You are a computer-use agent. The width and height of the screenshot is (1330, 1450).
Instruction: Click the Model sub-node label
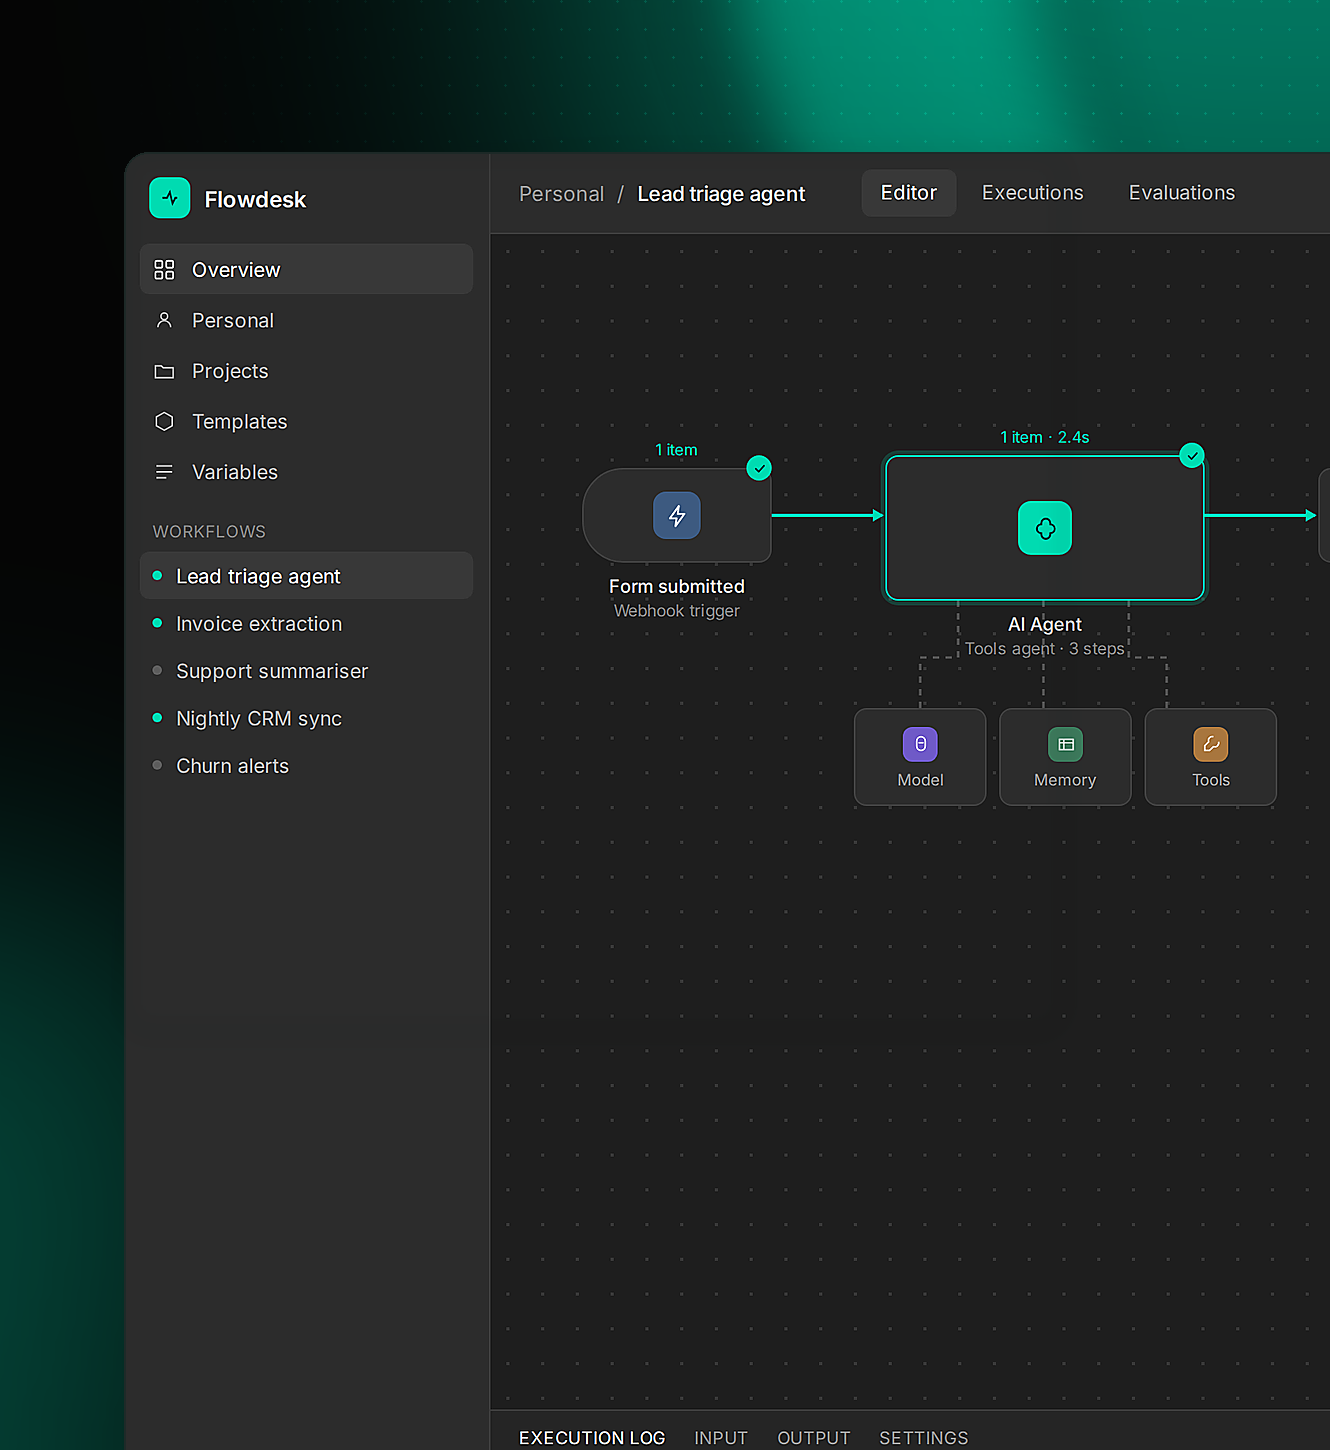(920, 780)
